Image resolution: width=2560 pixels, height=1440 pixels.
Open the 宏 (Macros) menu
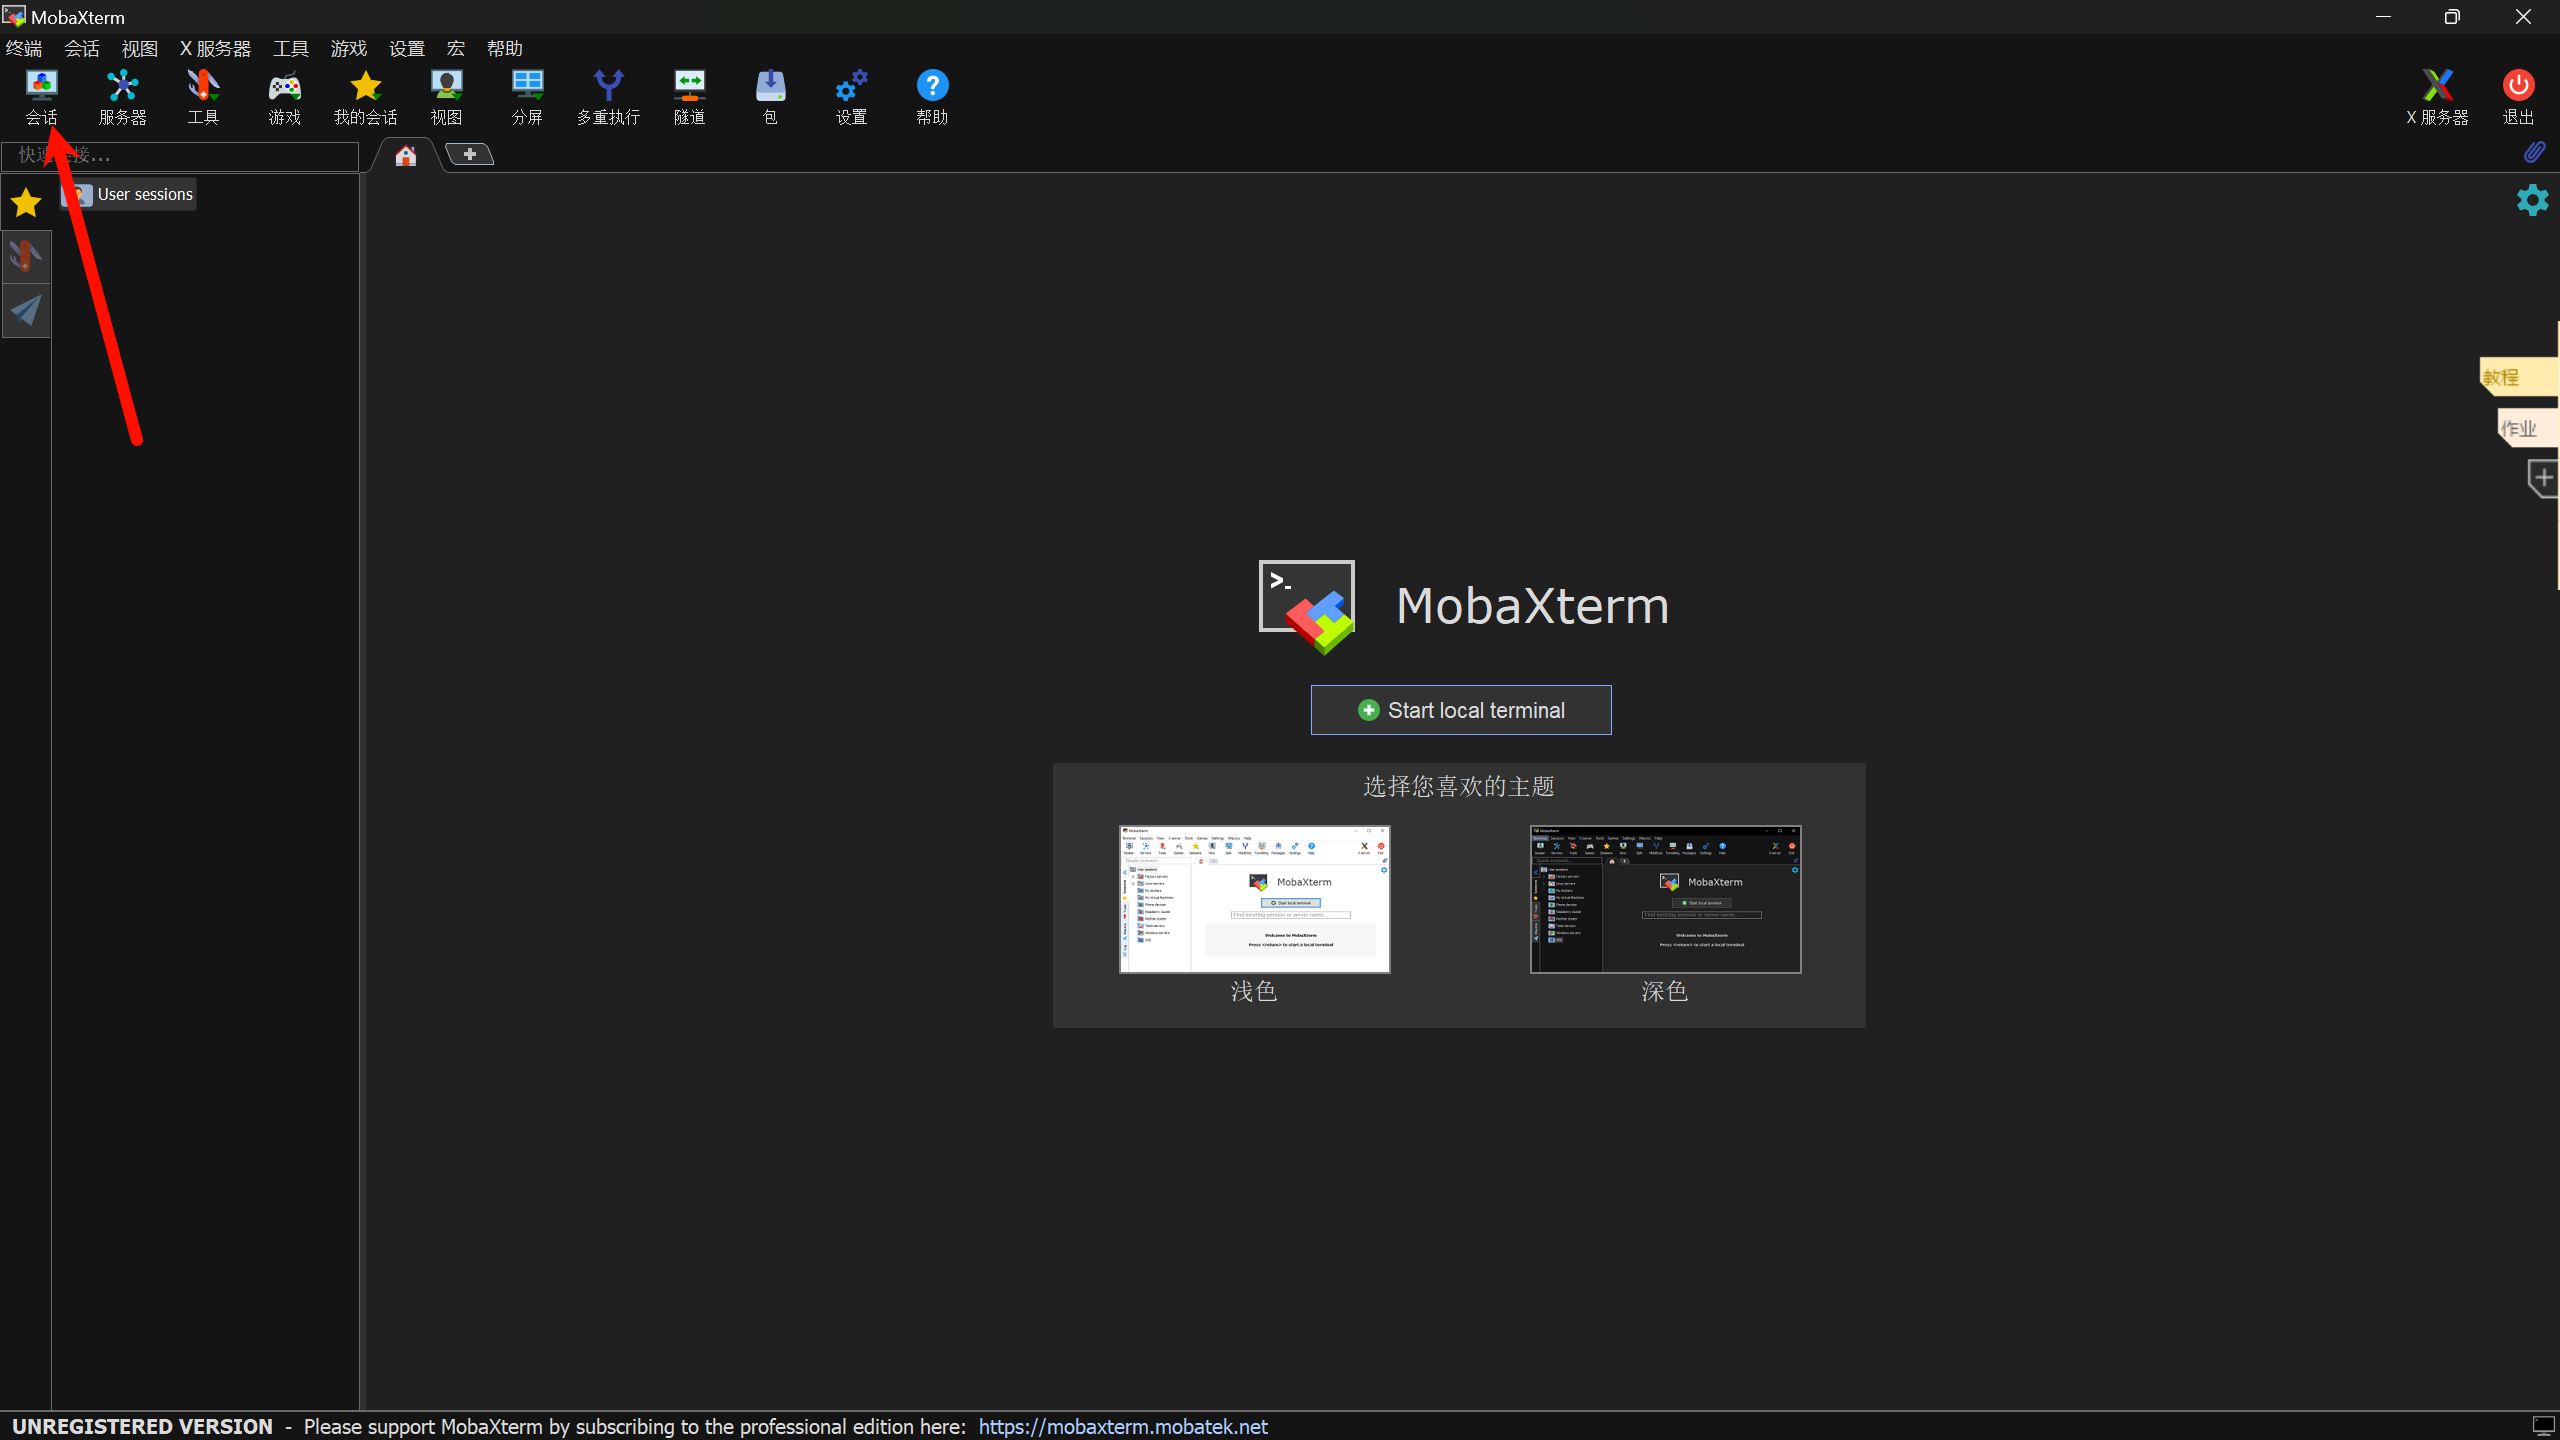[x=456, y=48]
